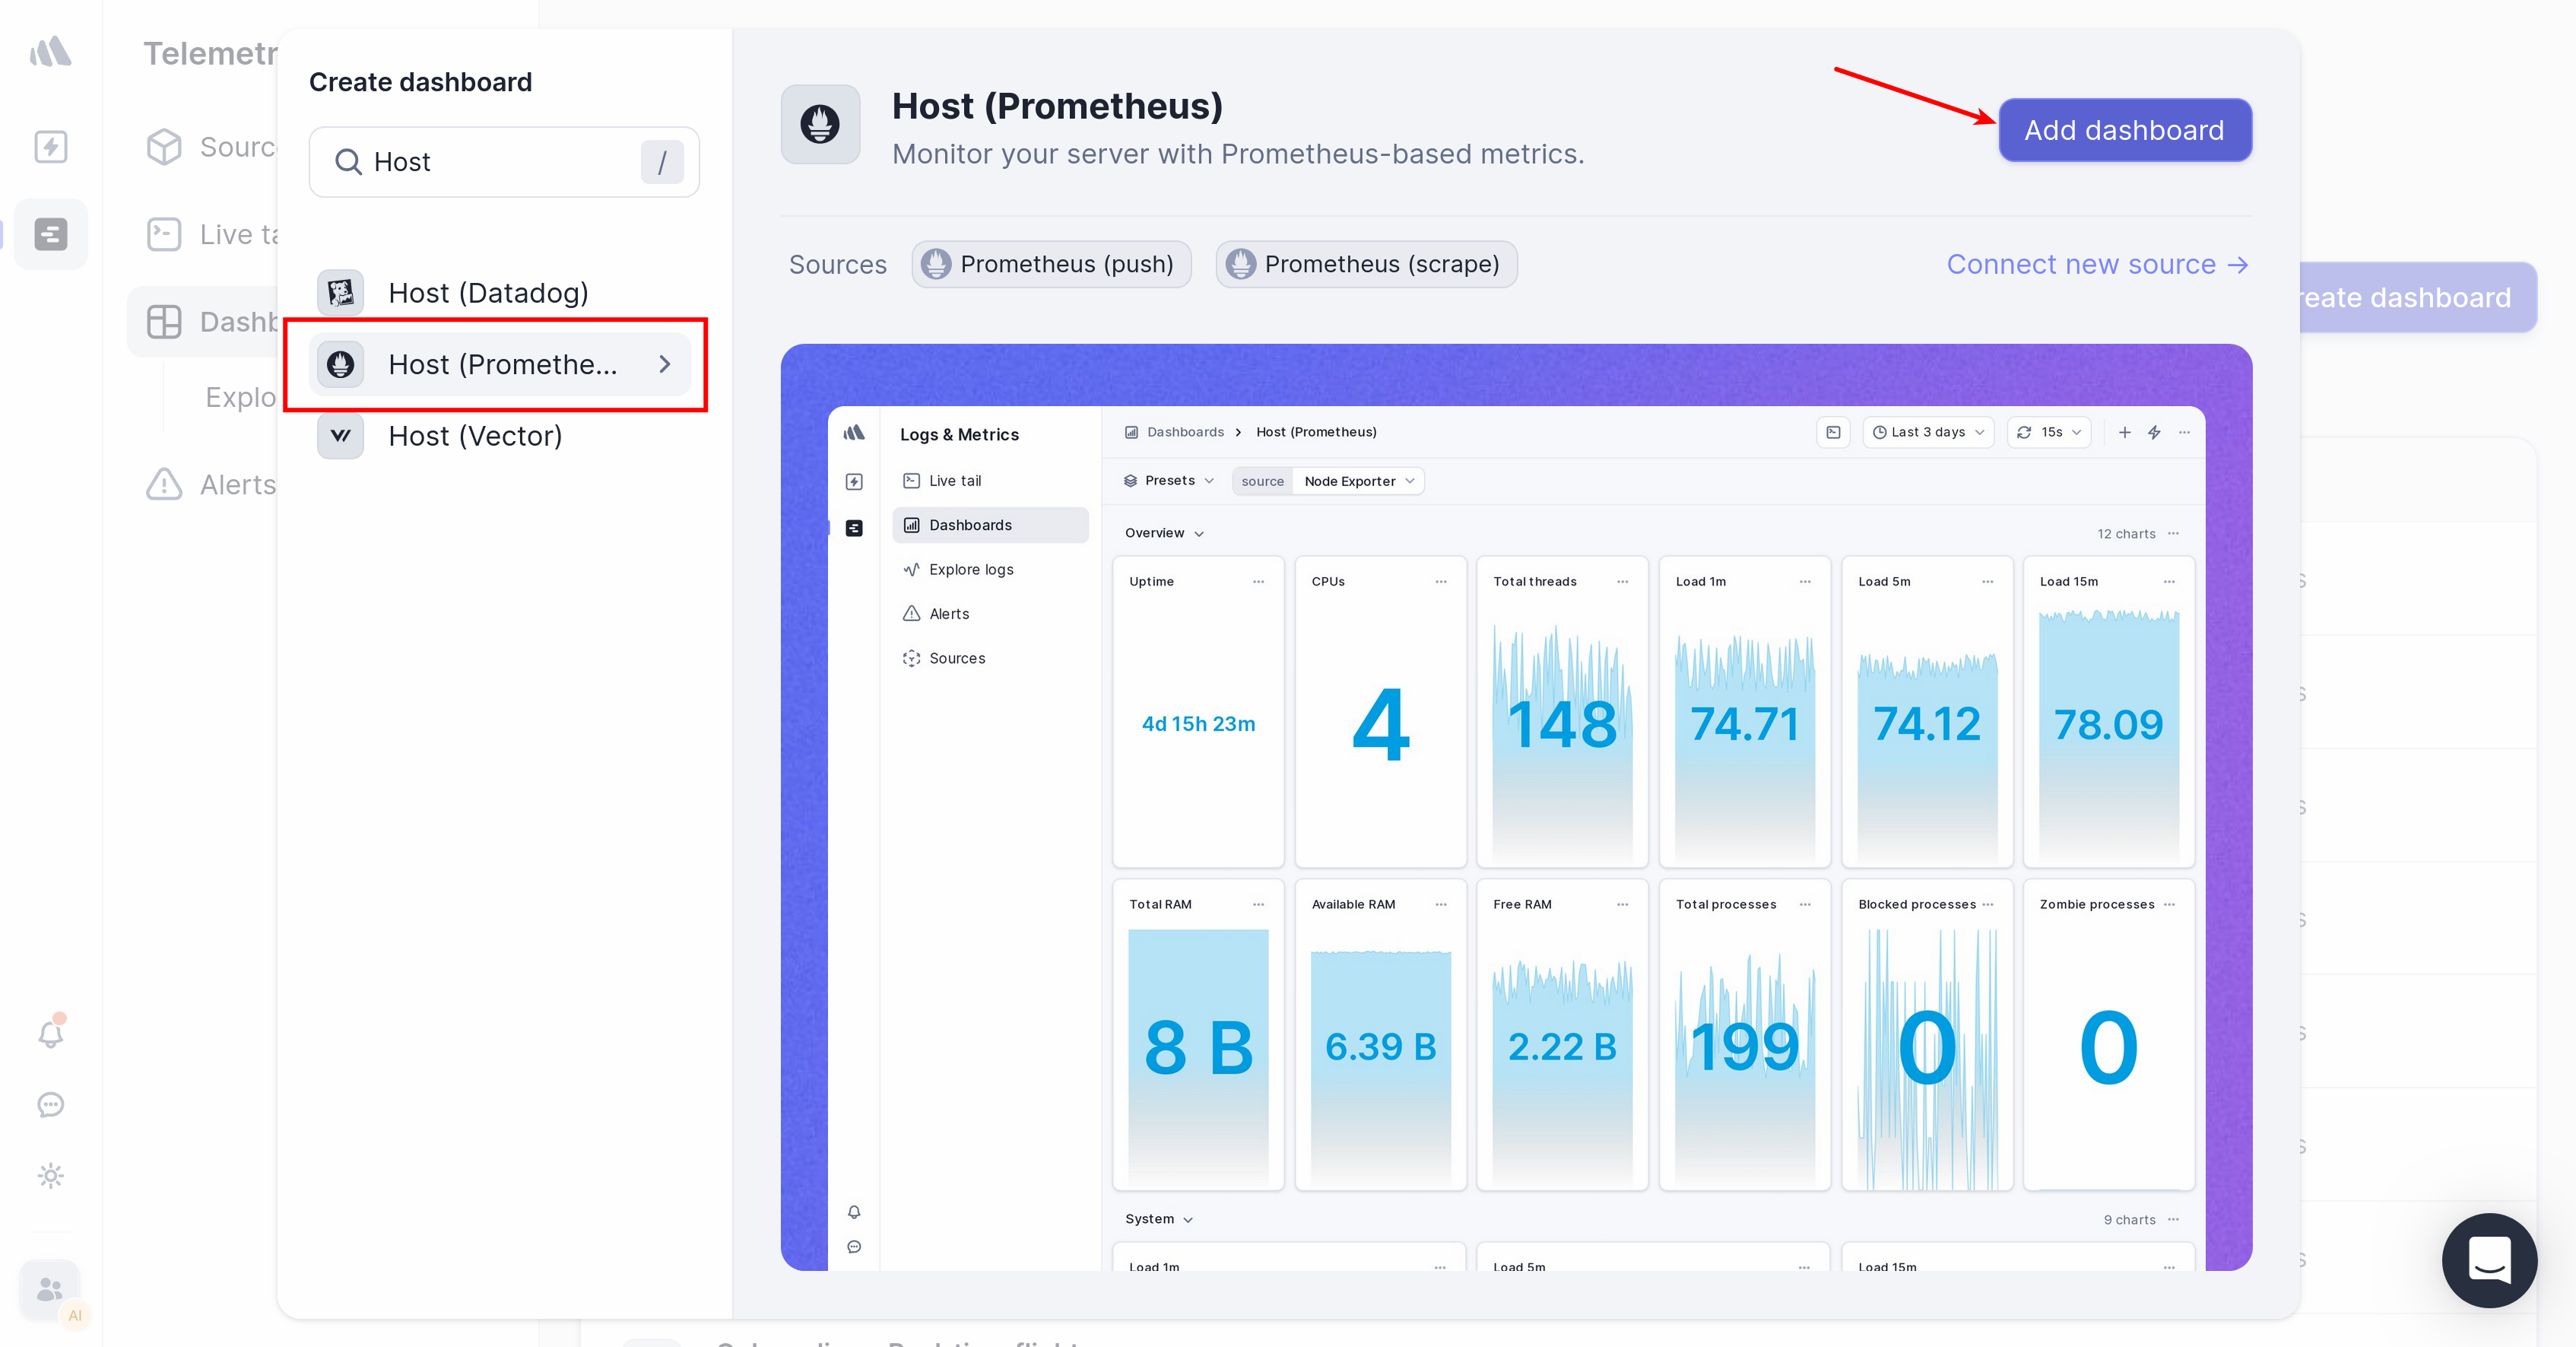Click the Add dashboard button
The width and height of the screenshot is (2576, 1347).
(2124, 130)
